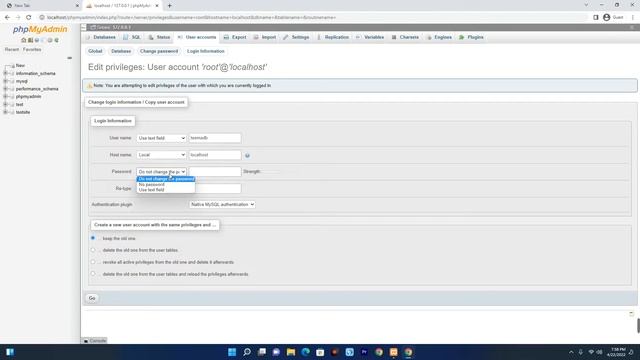
Task: Select 'revoke all active privileges' radio option
Action: click(x=93, y=262)
